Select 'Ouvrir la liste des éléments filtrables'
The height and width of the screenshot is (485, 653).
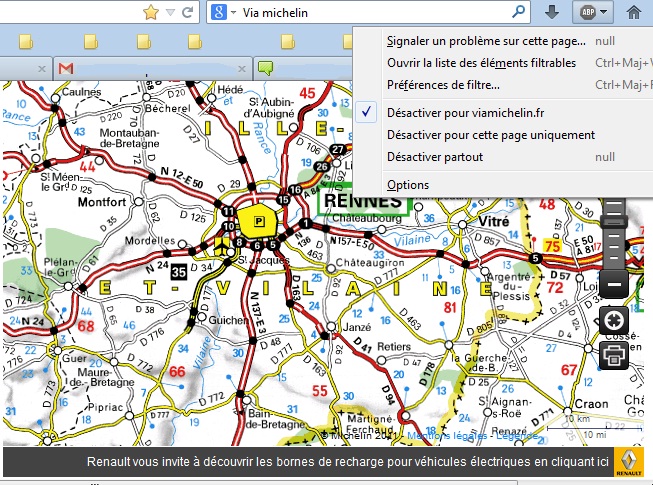pyautogui.click(x=481, y=63)
